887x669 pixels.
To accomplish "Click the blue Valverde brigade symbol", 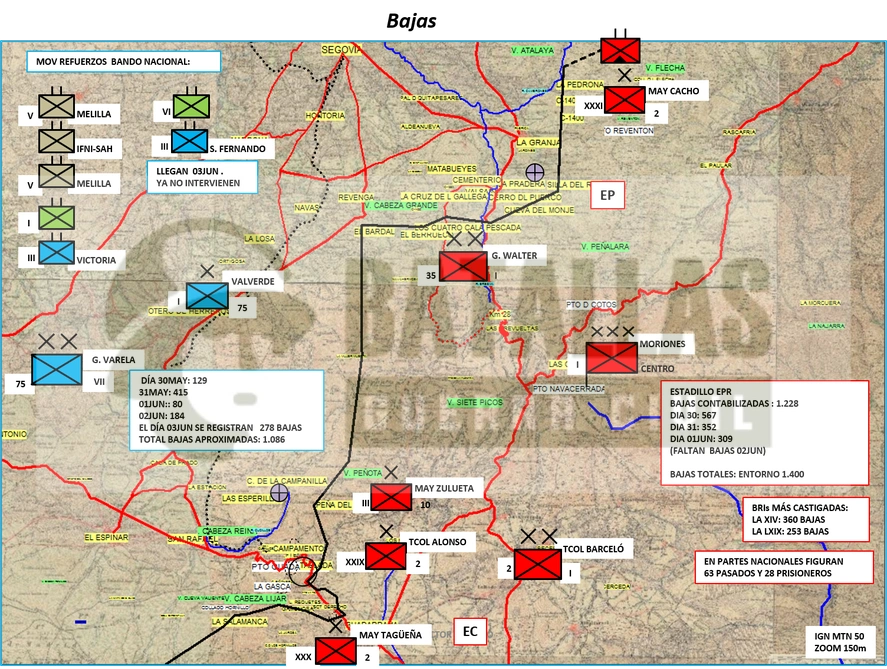I will click(x=207, y=296).
